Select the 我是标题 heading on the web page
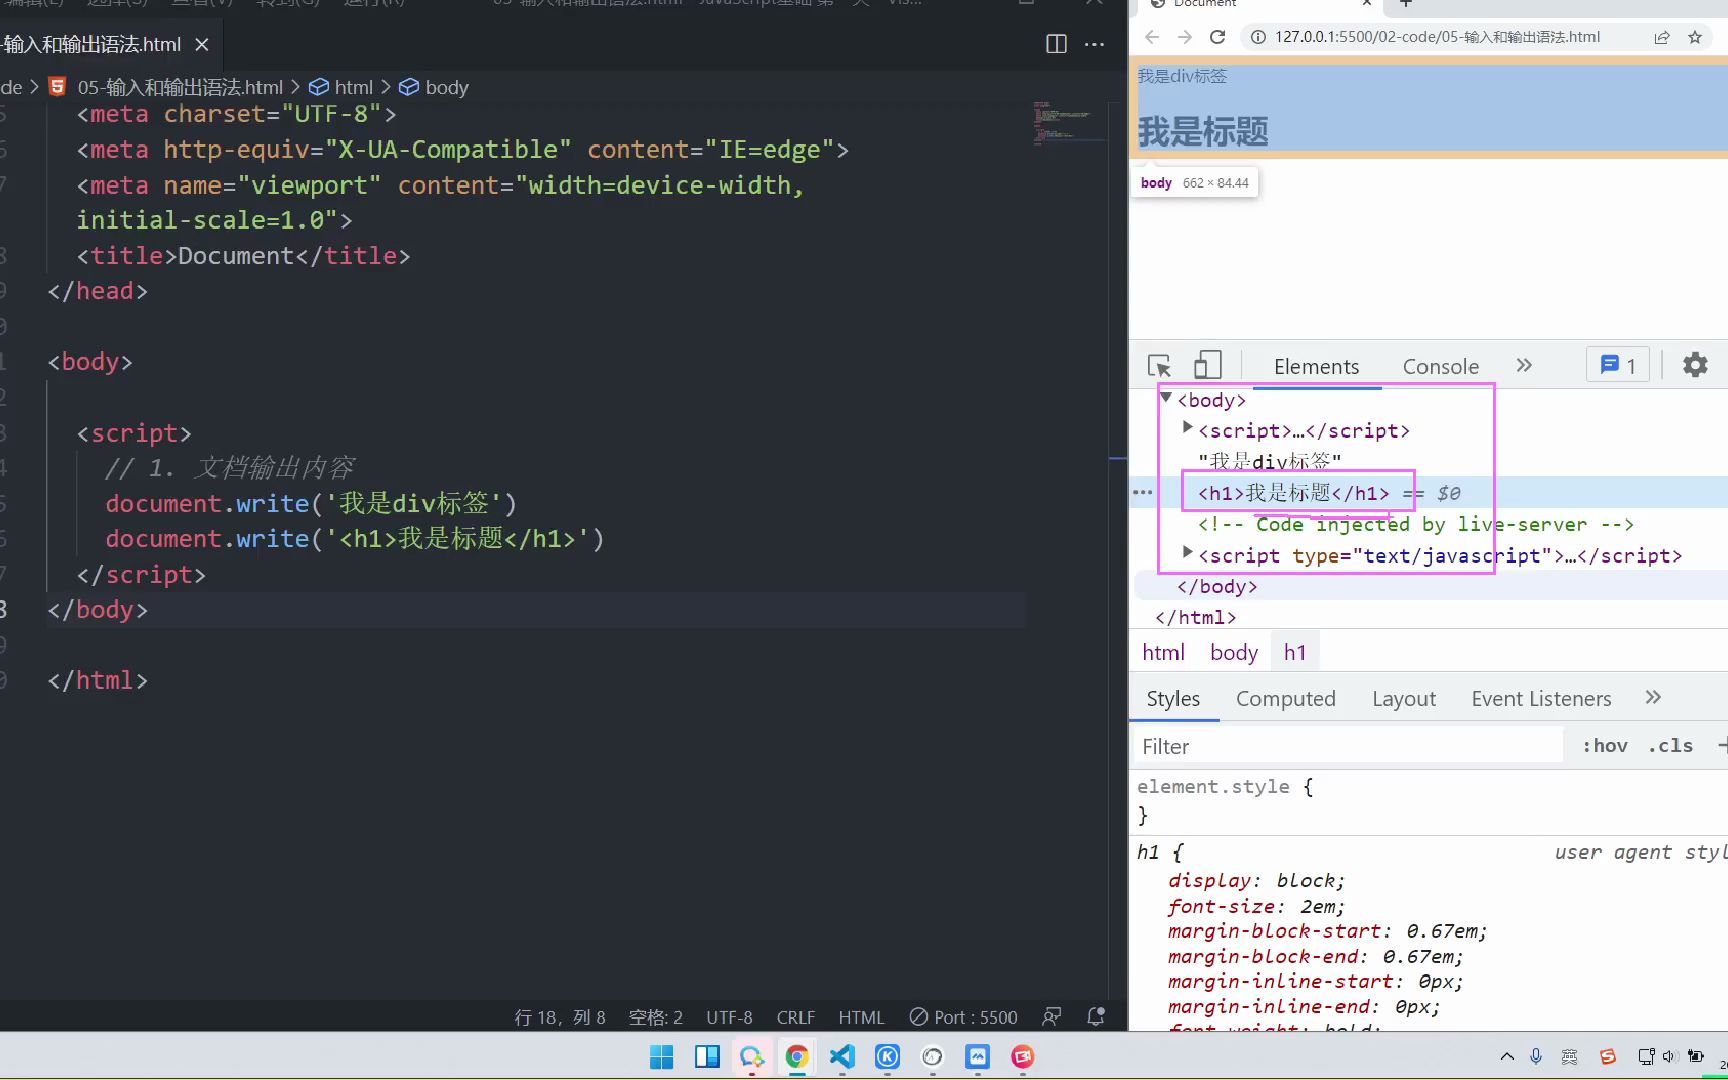This screenshot has width=1728, height=1080. coord(1203,132)
